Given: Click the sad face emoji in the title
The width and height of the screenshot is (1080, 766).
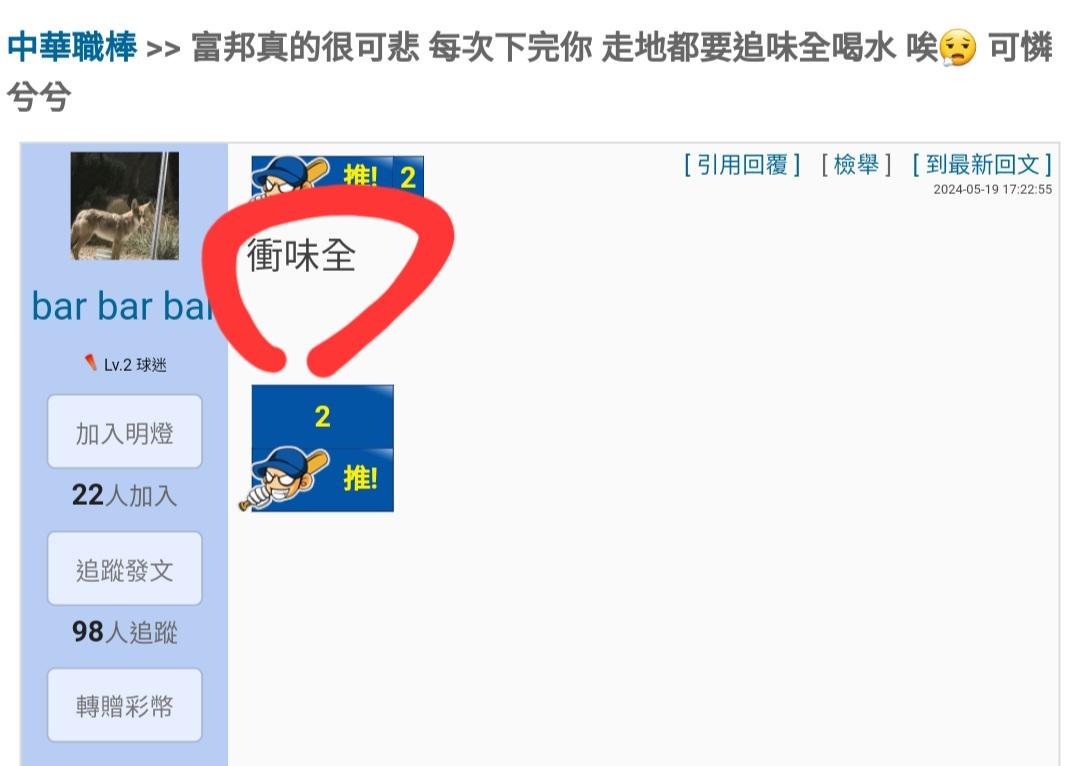Looking at the screenshot, I should click(x=958, y=48).
